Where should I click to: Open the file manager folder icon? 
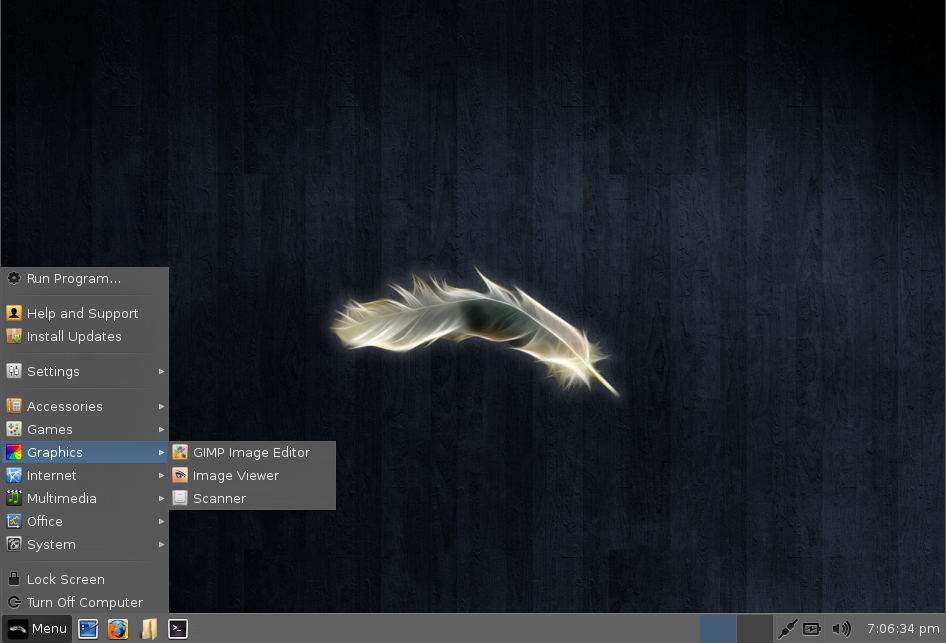click(x=148, y=629)
